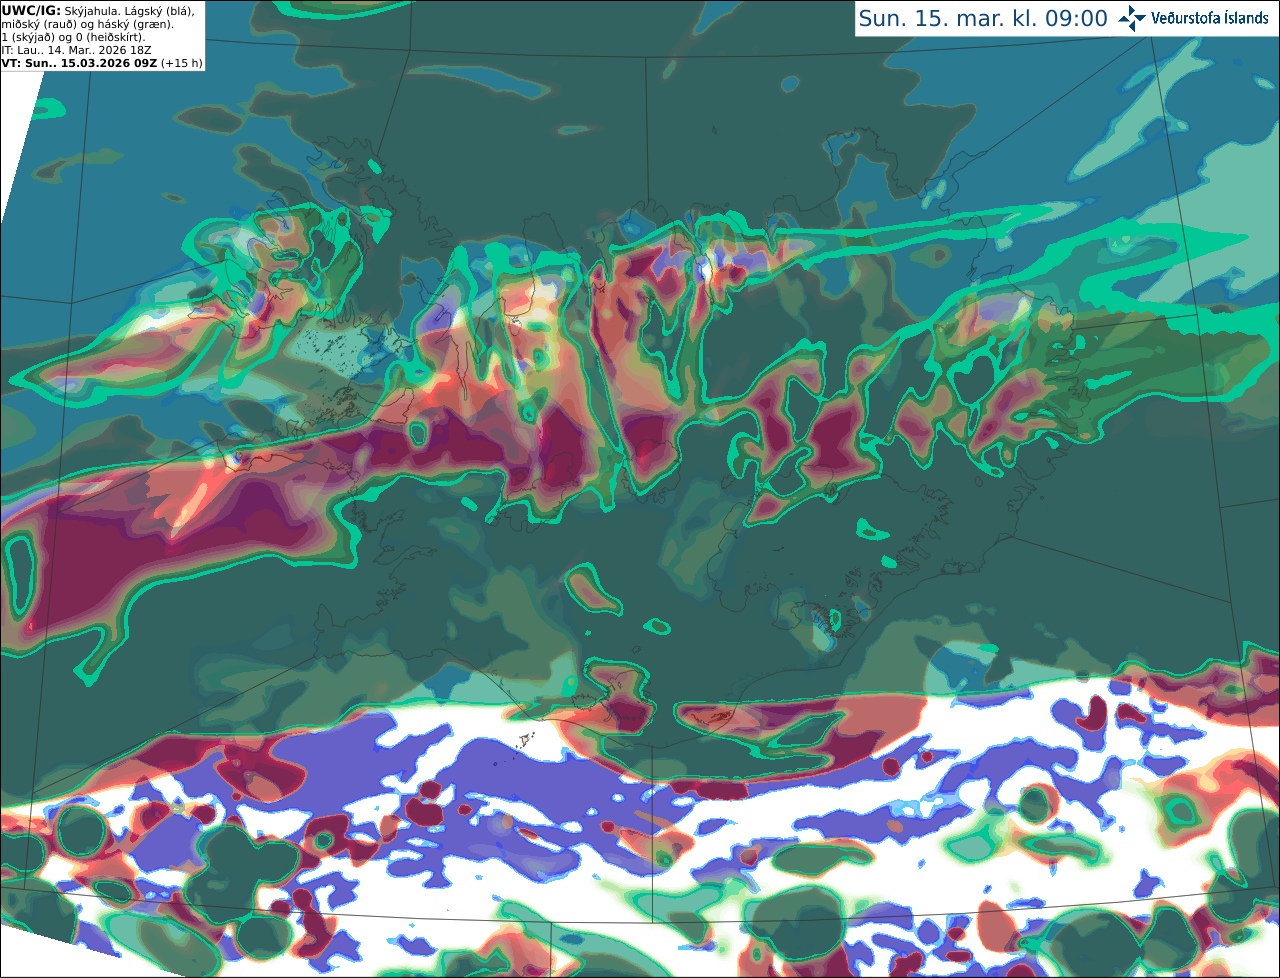Click the '1 (skýjað) og 0 (heiðskírt).' legend line
1280x978 pixels.
click(73, 37)
